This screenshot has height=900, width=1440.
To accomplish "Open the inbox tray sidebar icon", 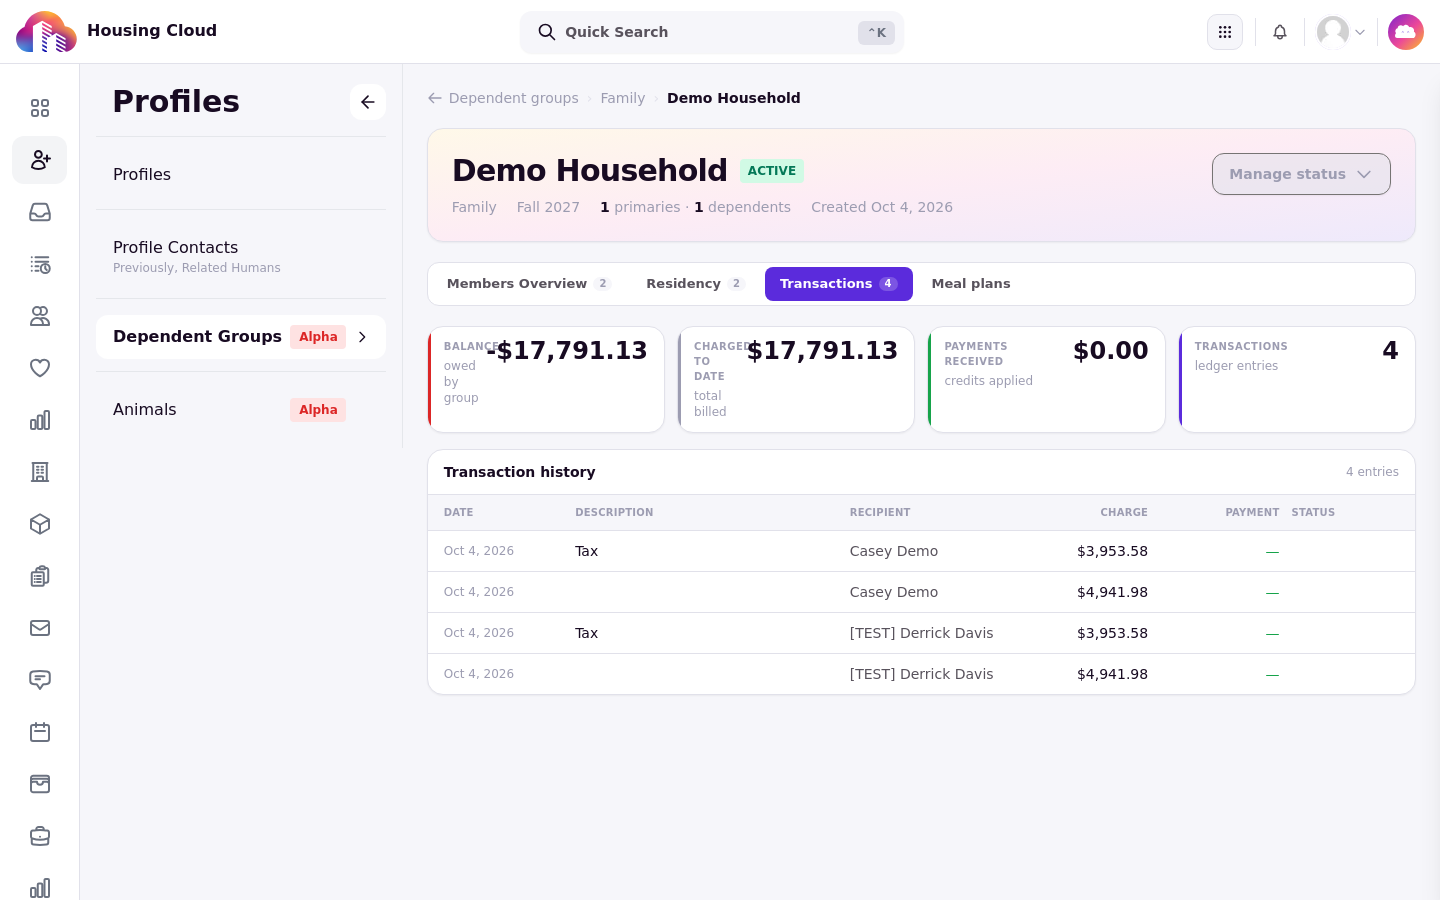I will pyautogui.click(x=40, y=212).
